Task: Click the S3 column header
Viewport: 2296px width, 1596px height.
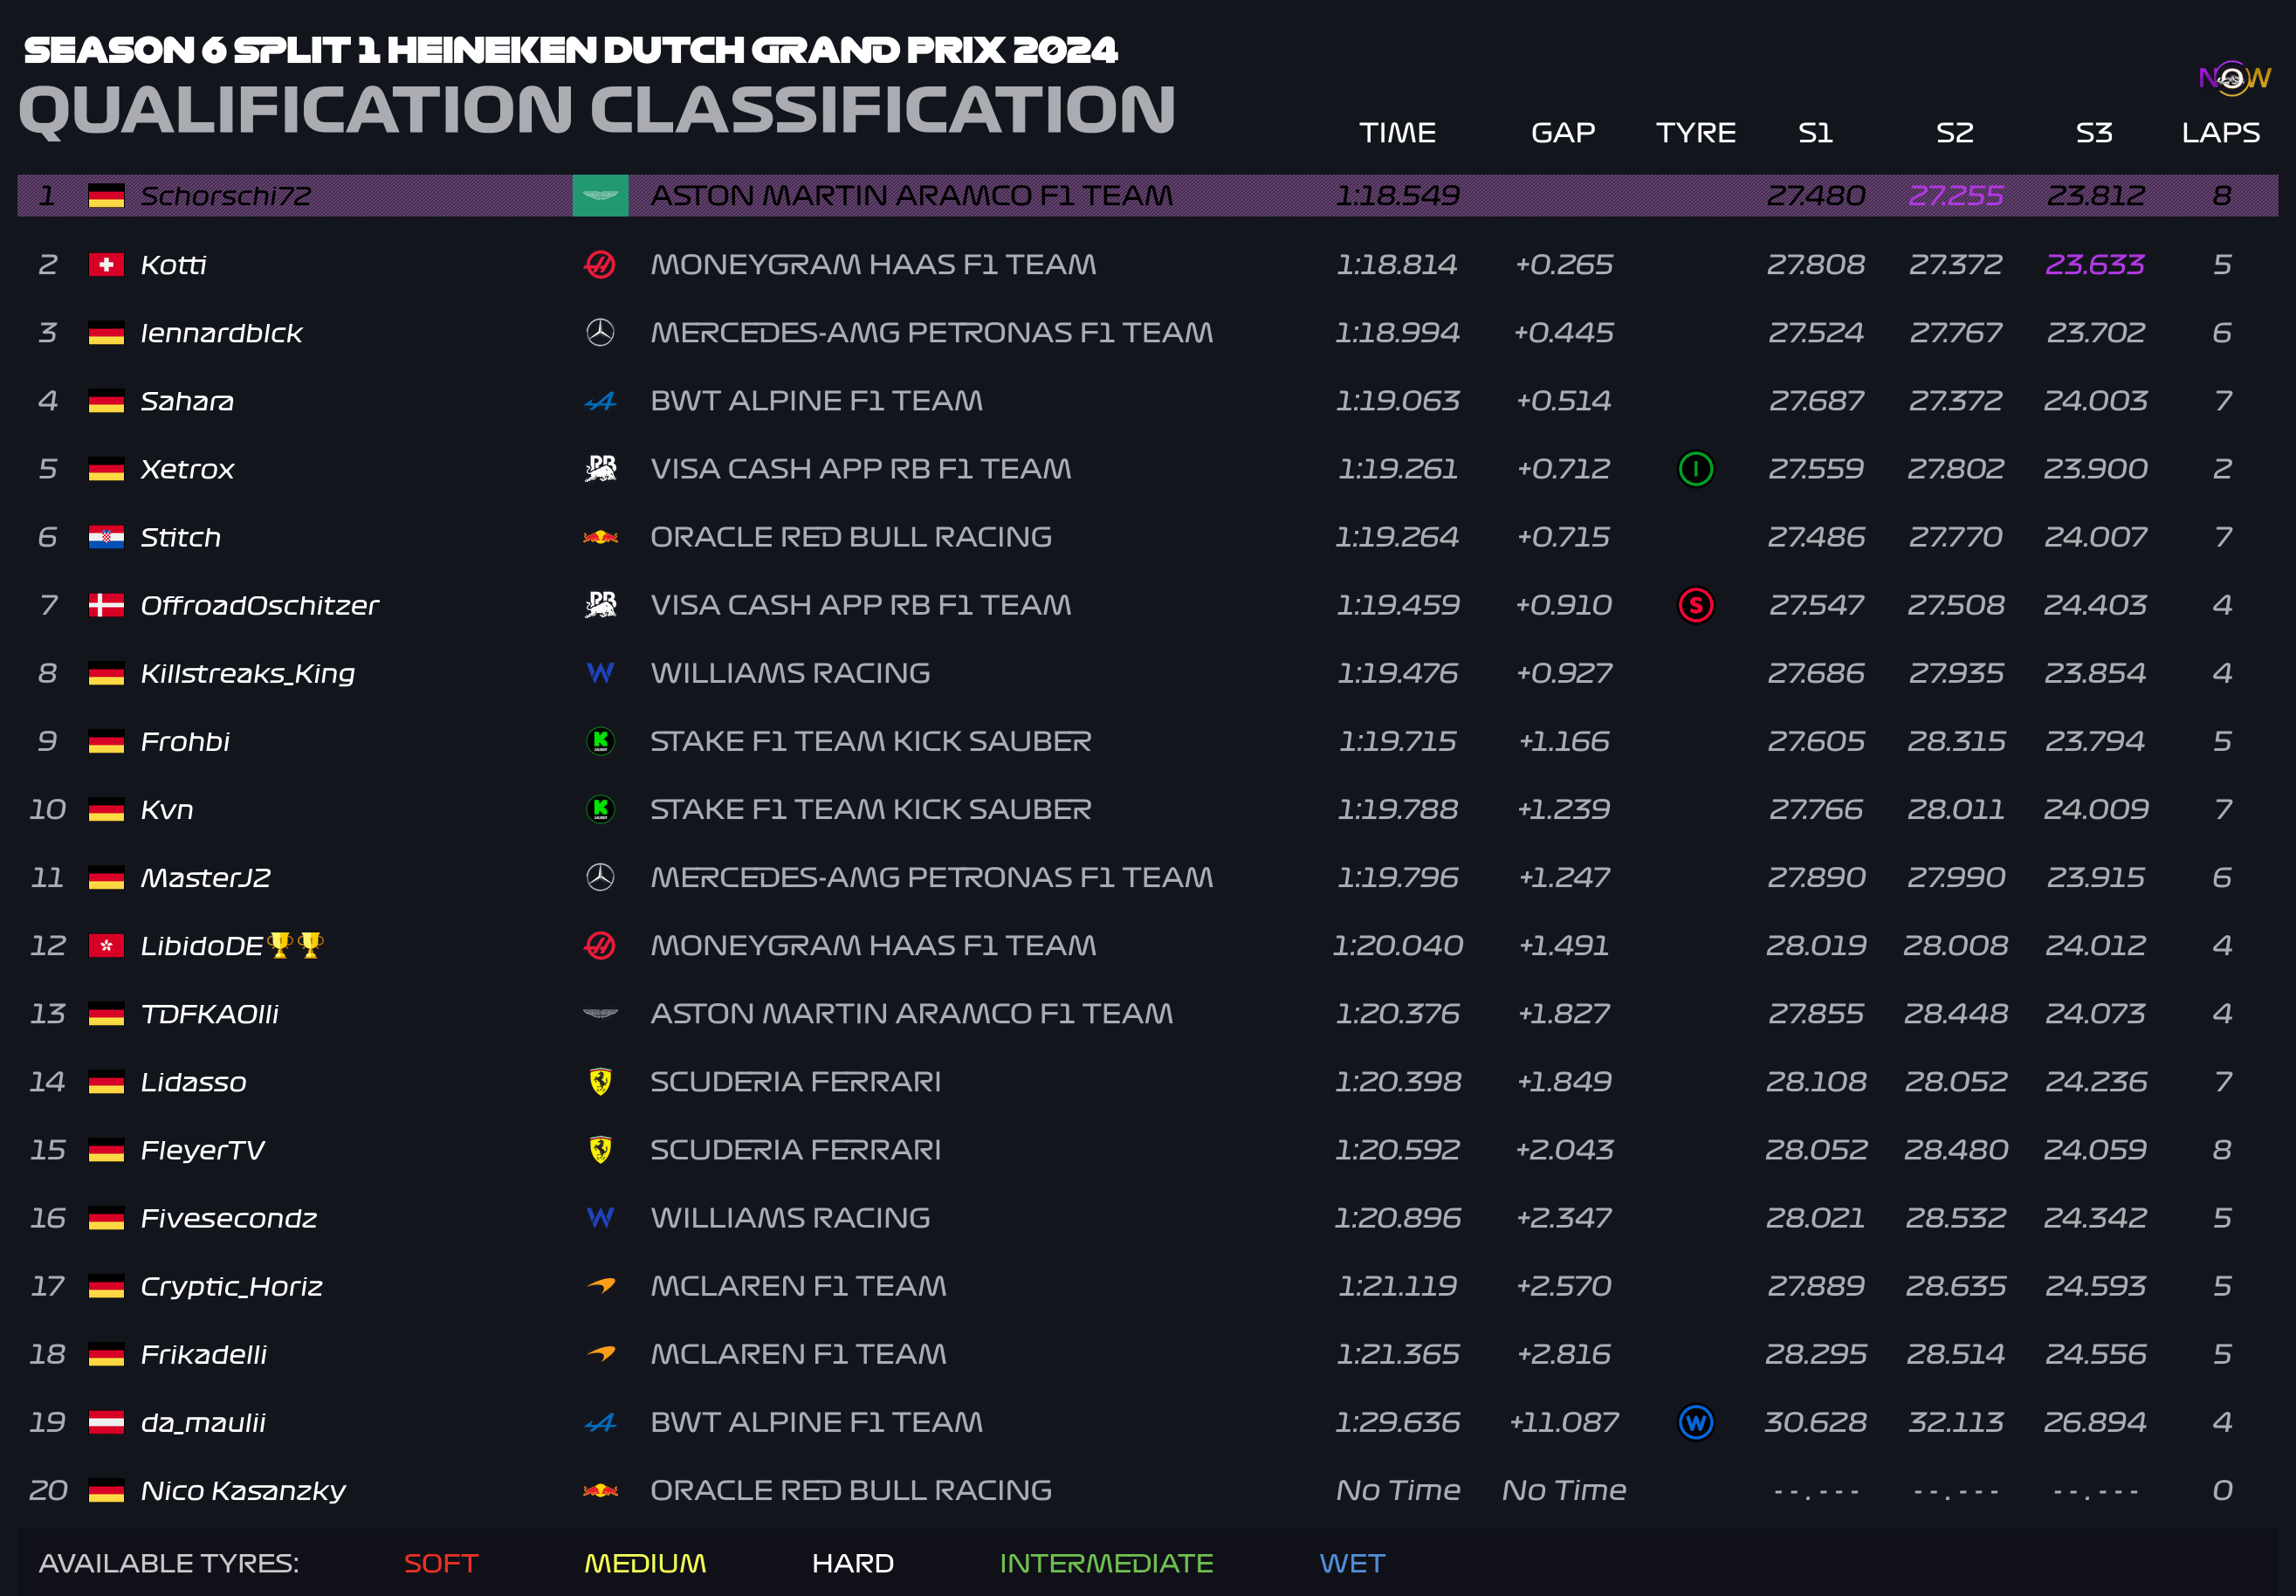Action: pyautogui.click(x=2094, y=132)
